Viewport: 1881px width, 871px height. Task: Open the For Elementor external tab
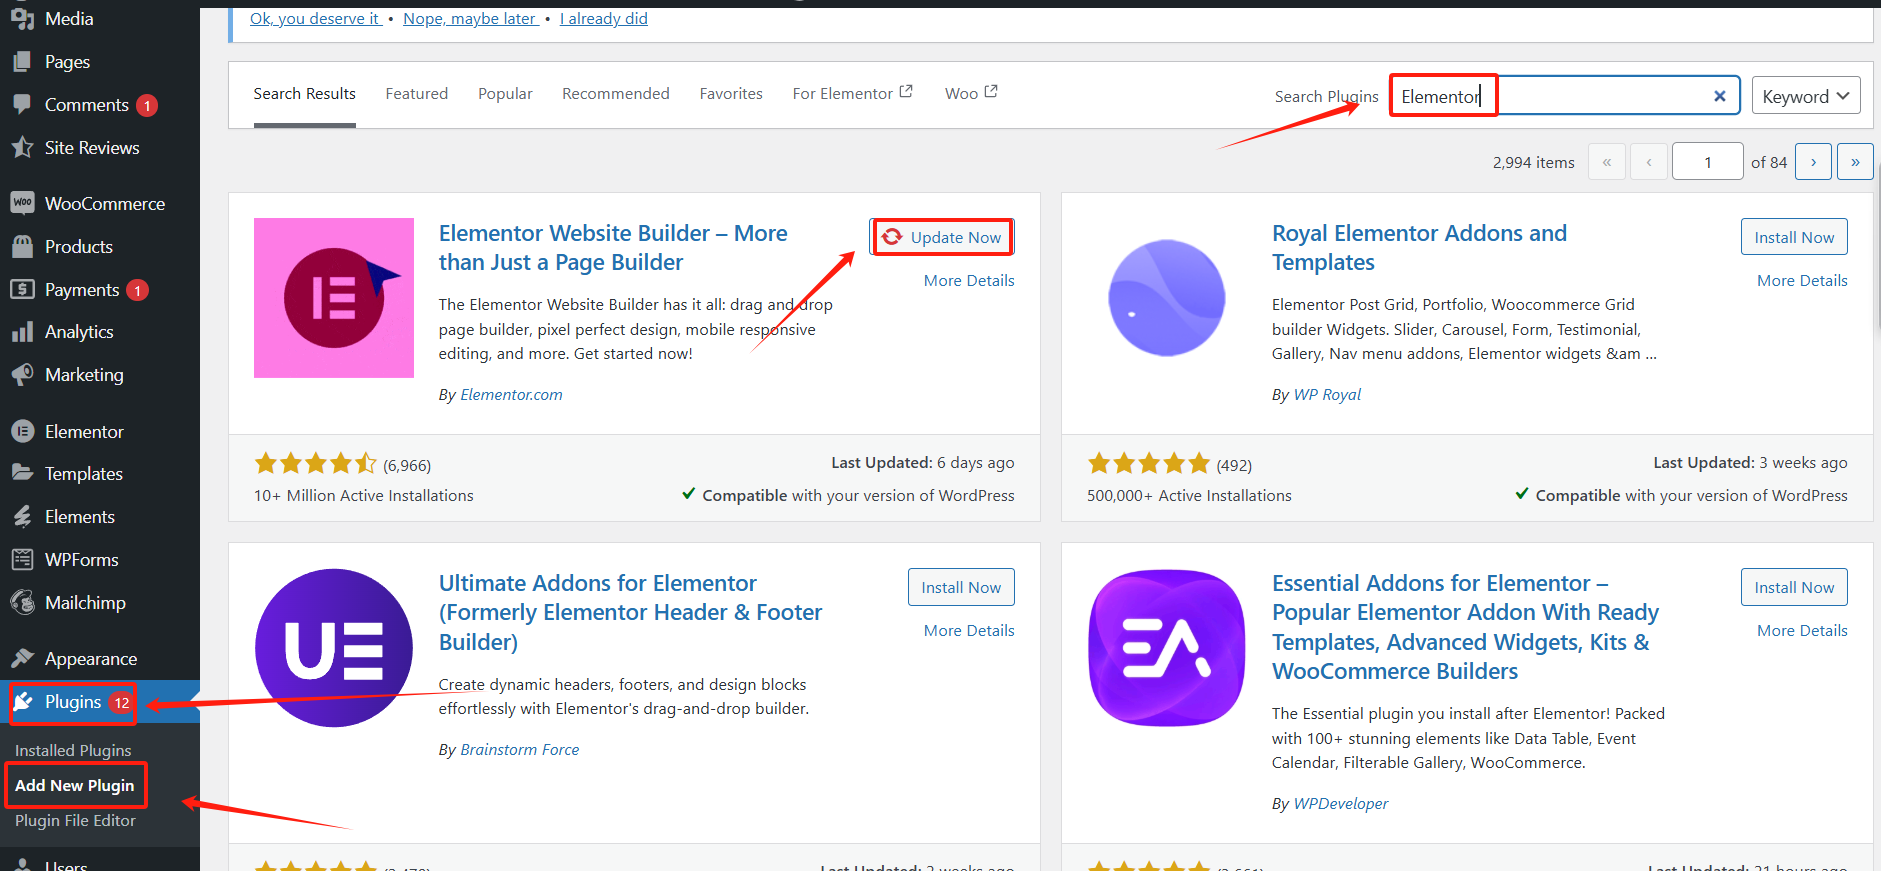(853, 93)
